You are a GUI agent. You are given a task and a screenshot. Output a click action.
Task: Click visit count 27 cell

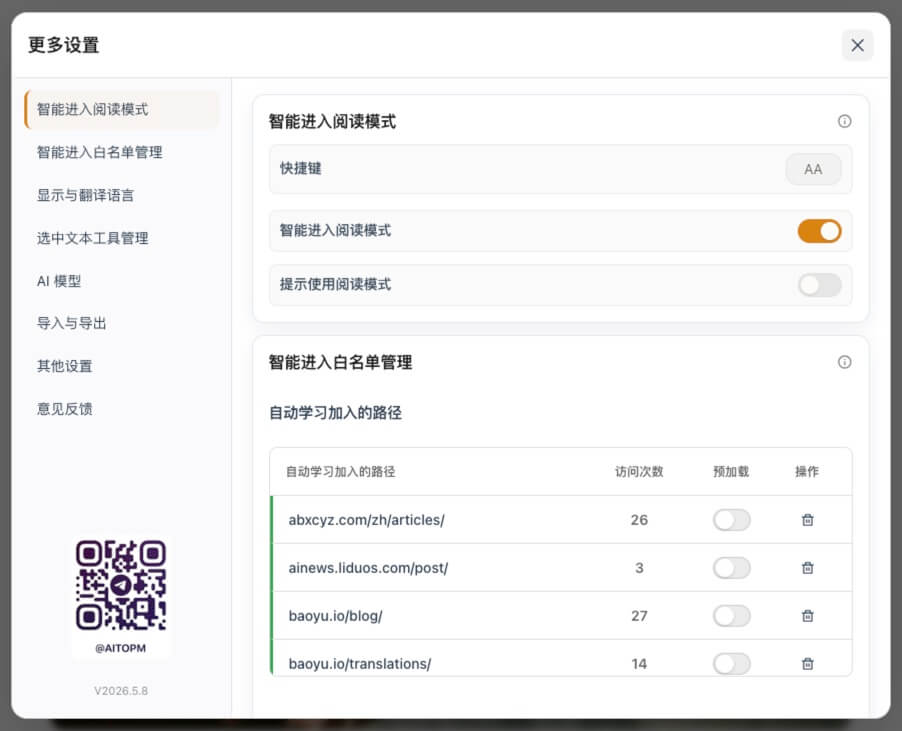[x=639, y=616]
